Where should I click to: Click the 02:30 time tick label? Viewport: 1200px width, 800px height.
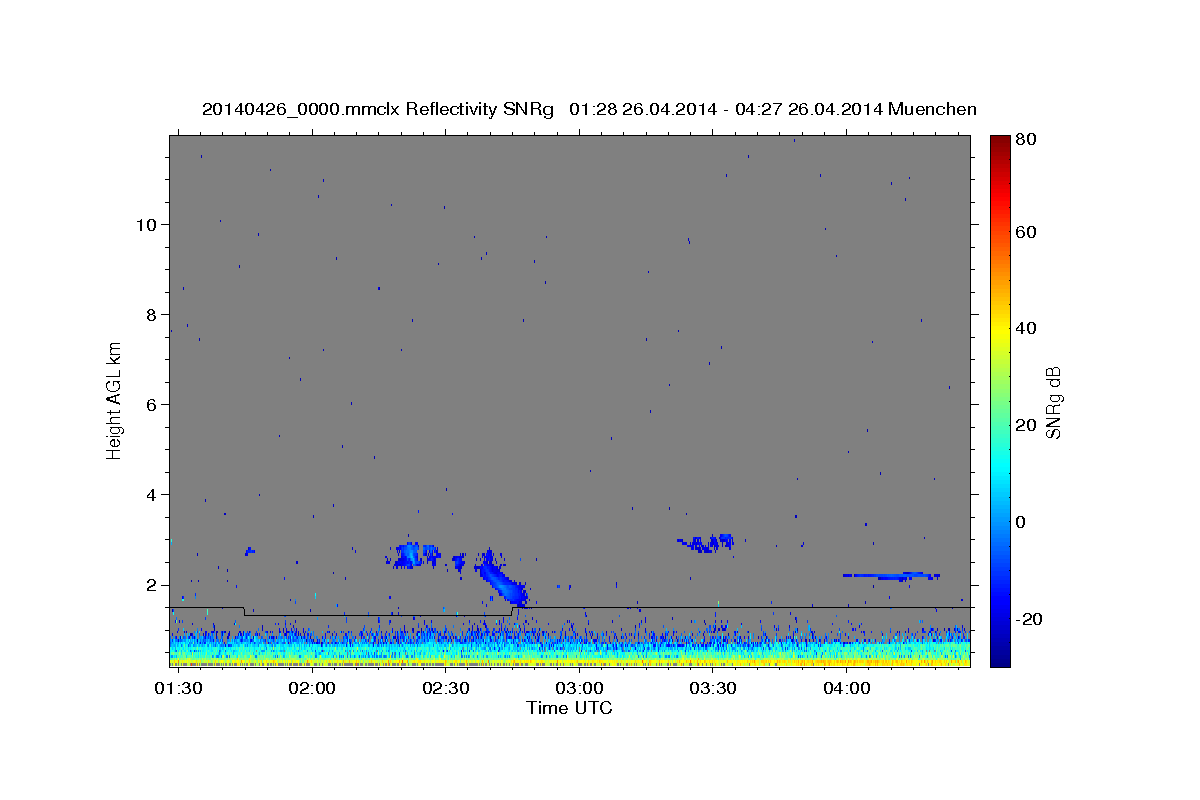point(446,689)
